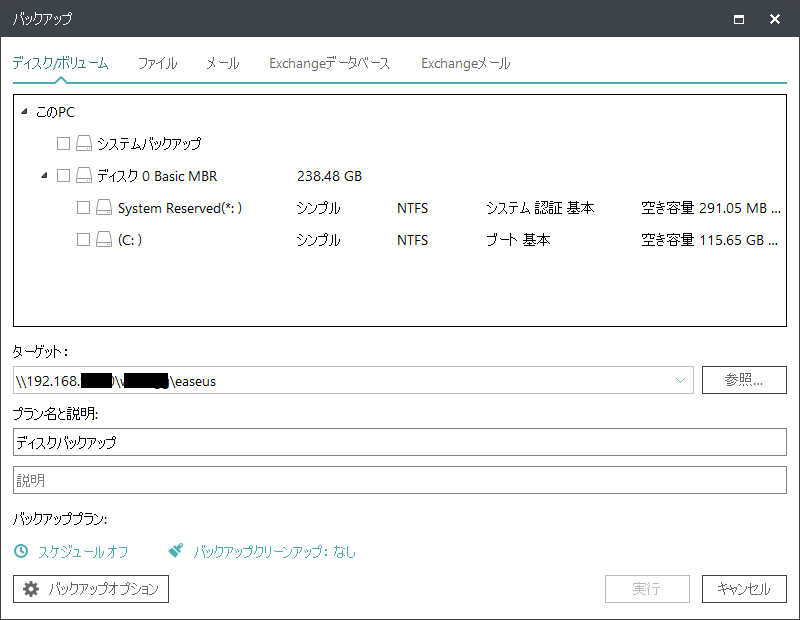Click the disk icon for ディスク 0 Basic MBR
Image resolution: width=800 pixels, height=620 pixels.
(x=84, y=176)
